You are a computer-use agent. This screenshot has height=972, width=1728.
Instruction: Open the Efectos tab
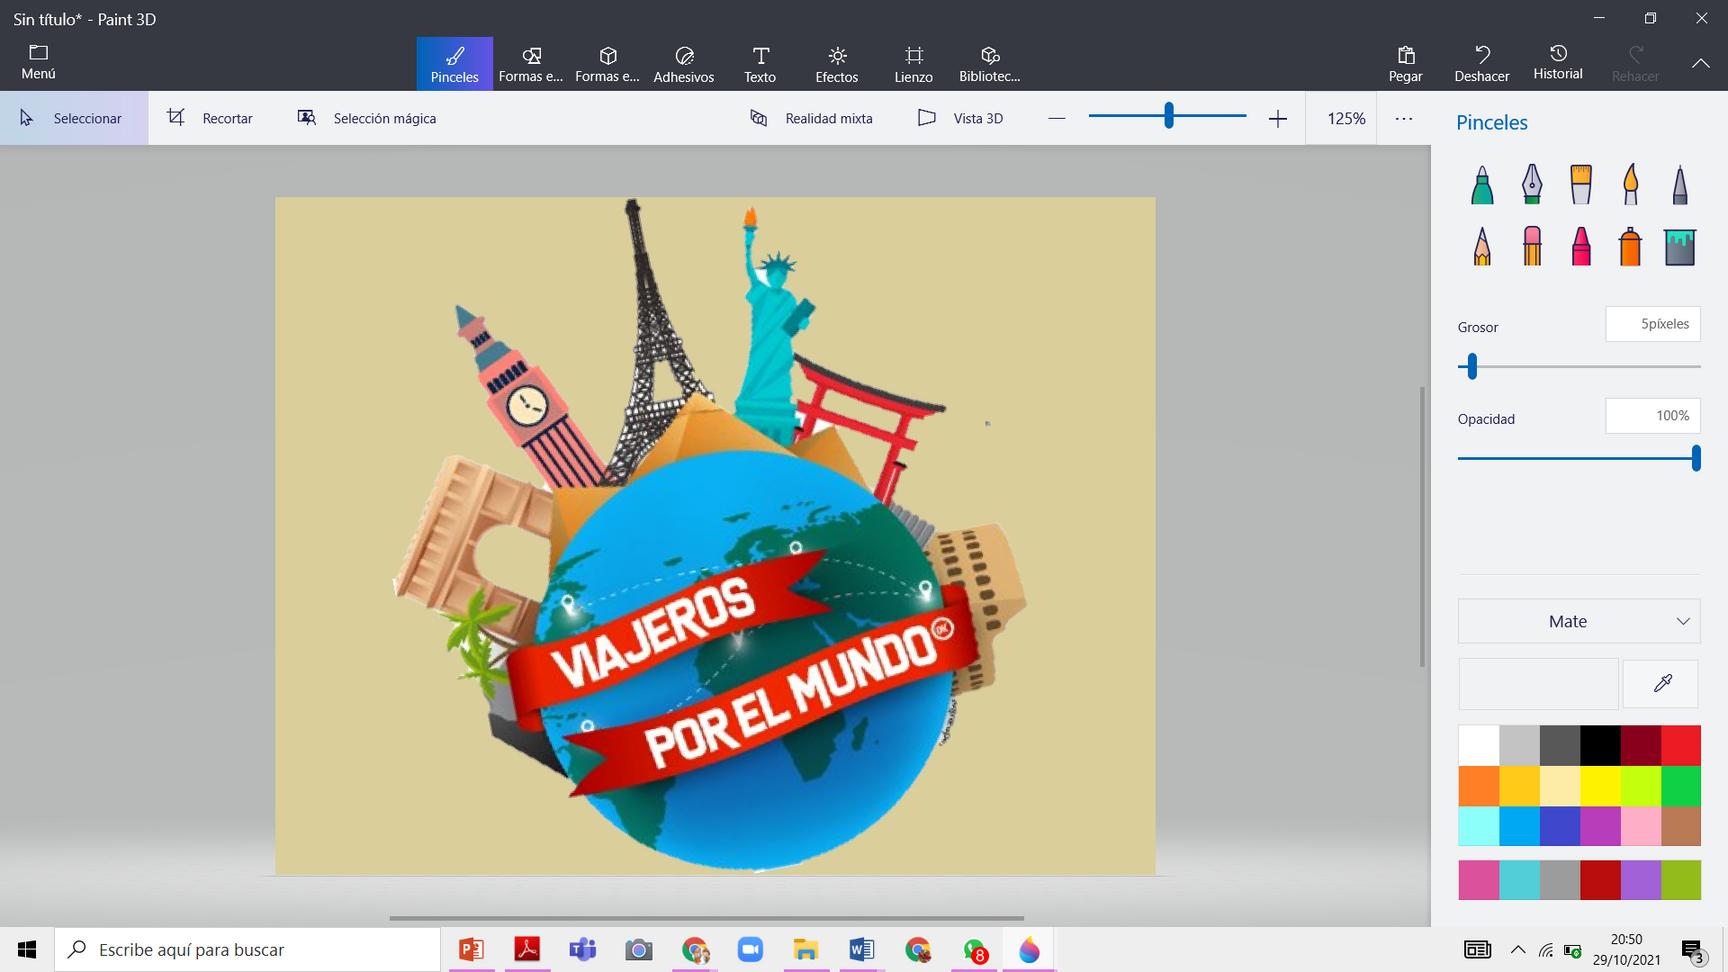pyautogui.click(x=837, y=63)
